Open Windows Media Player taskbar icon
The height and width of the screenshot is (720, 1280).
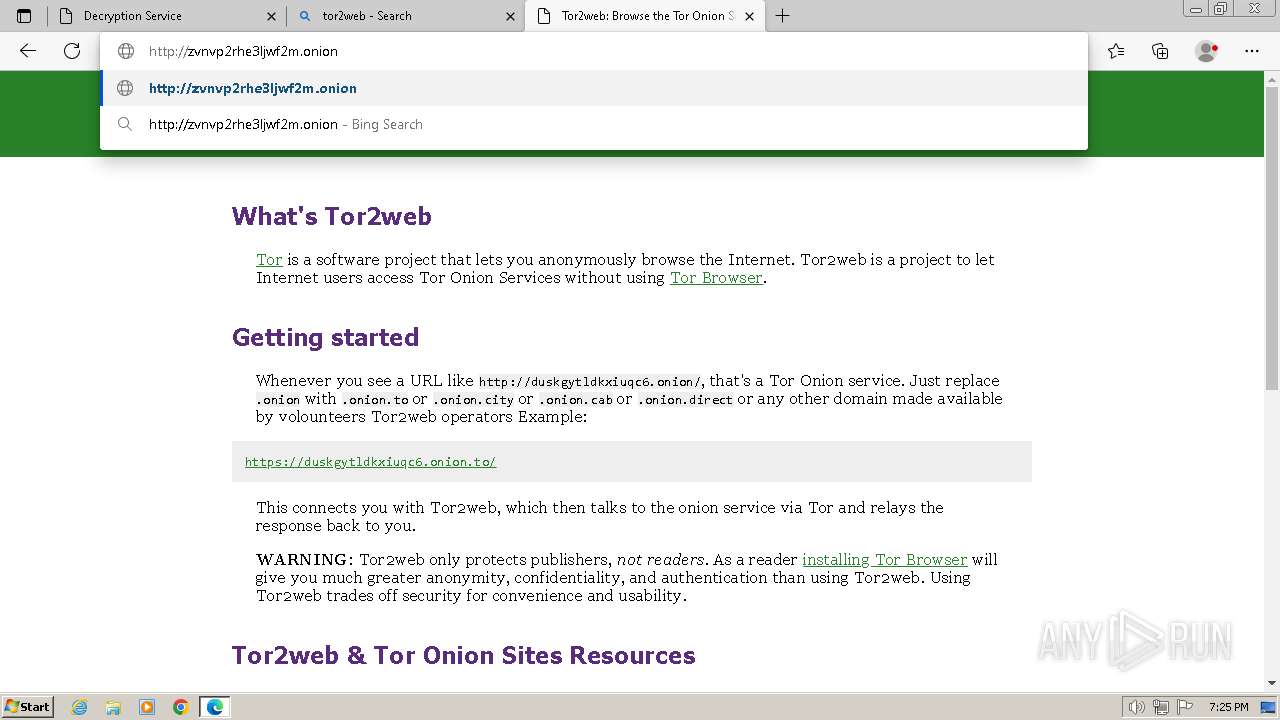point(147,707)
